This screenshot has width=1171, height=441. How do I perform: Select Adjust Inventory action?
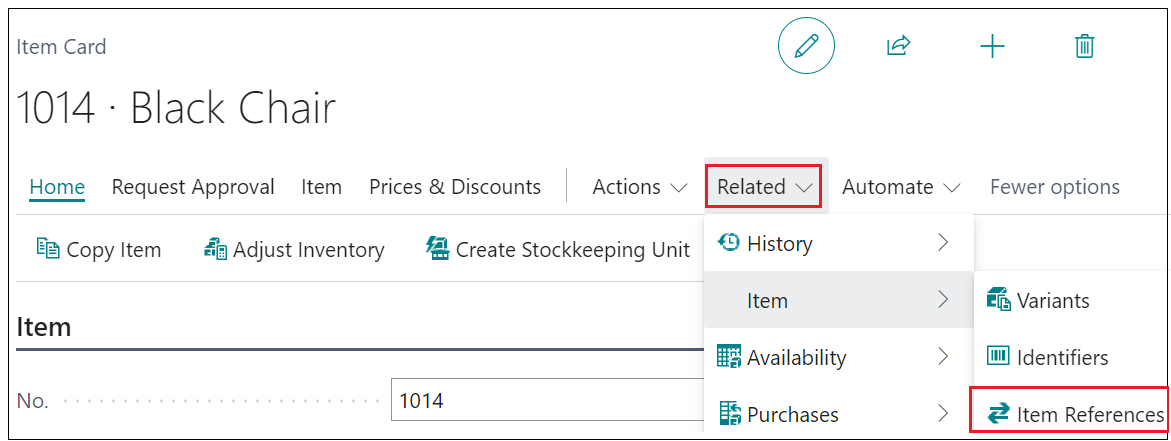coord(293,250)
